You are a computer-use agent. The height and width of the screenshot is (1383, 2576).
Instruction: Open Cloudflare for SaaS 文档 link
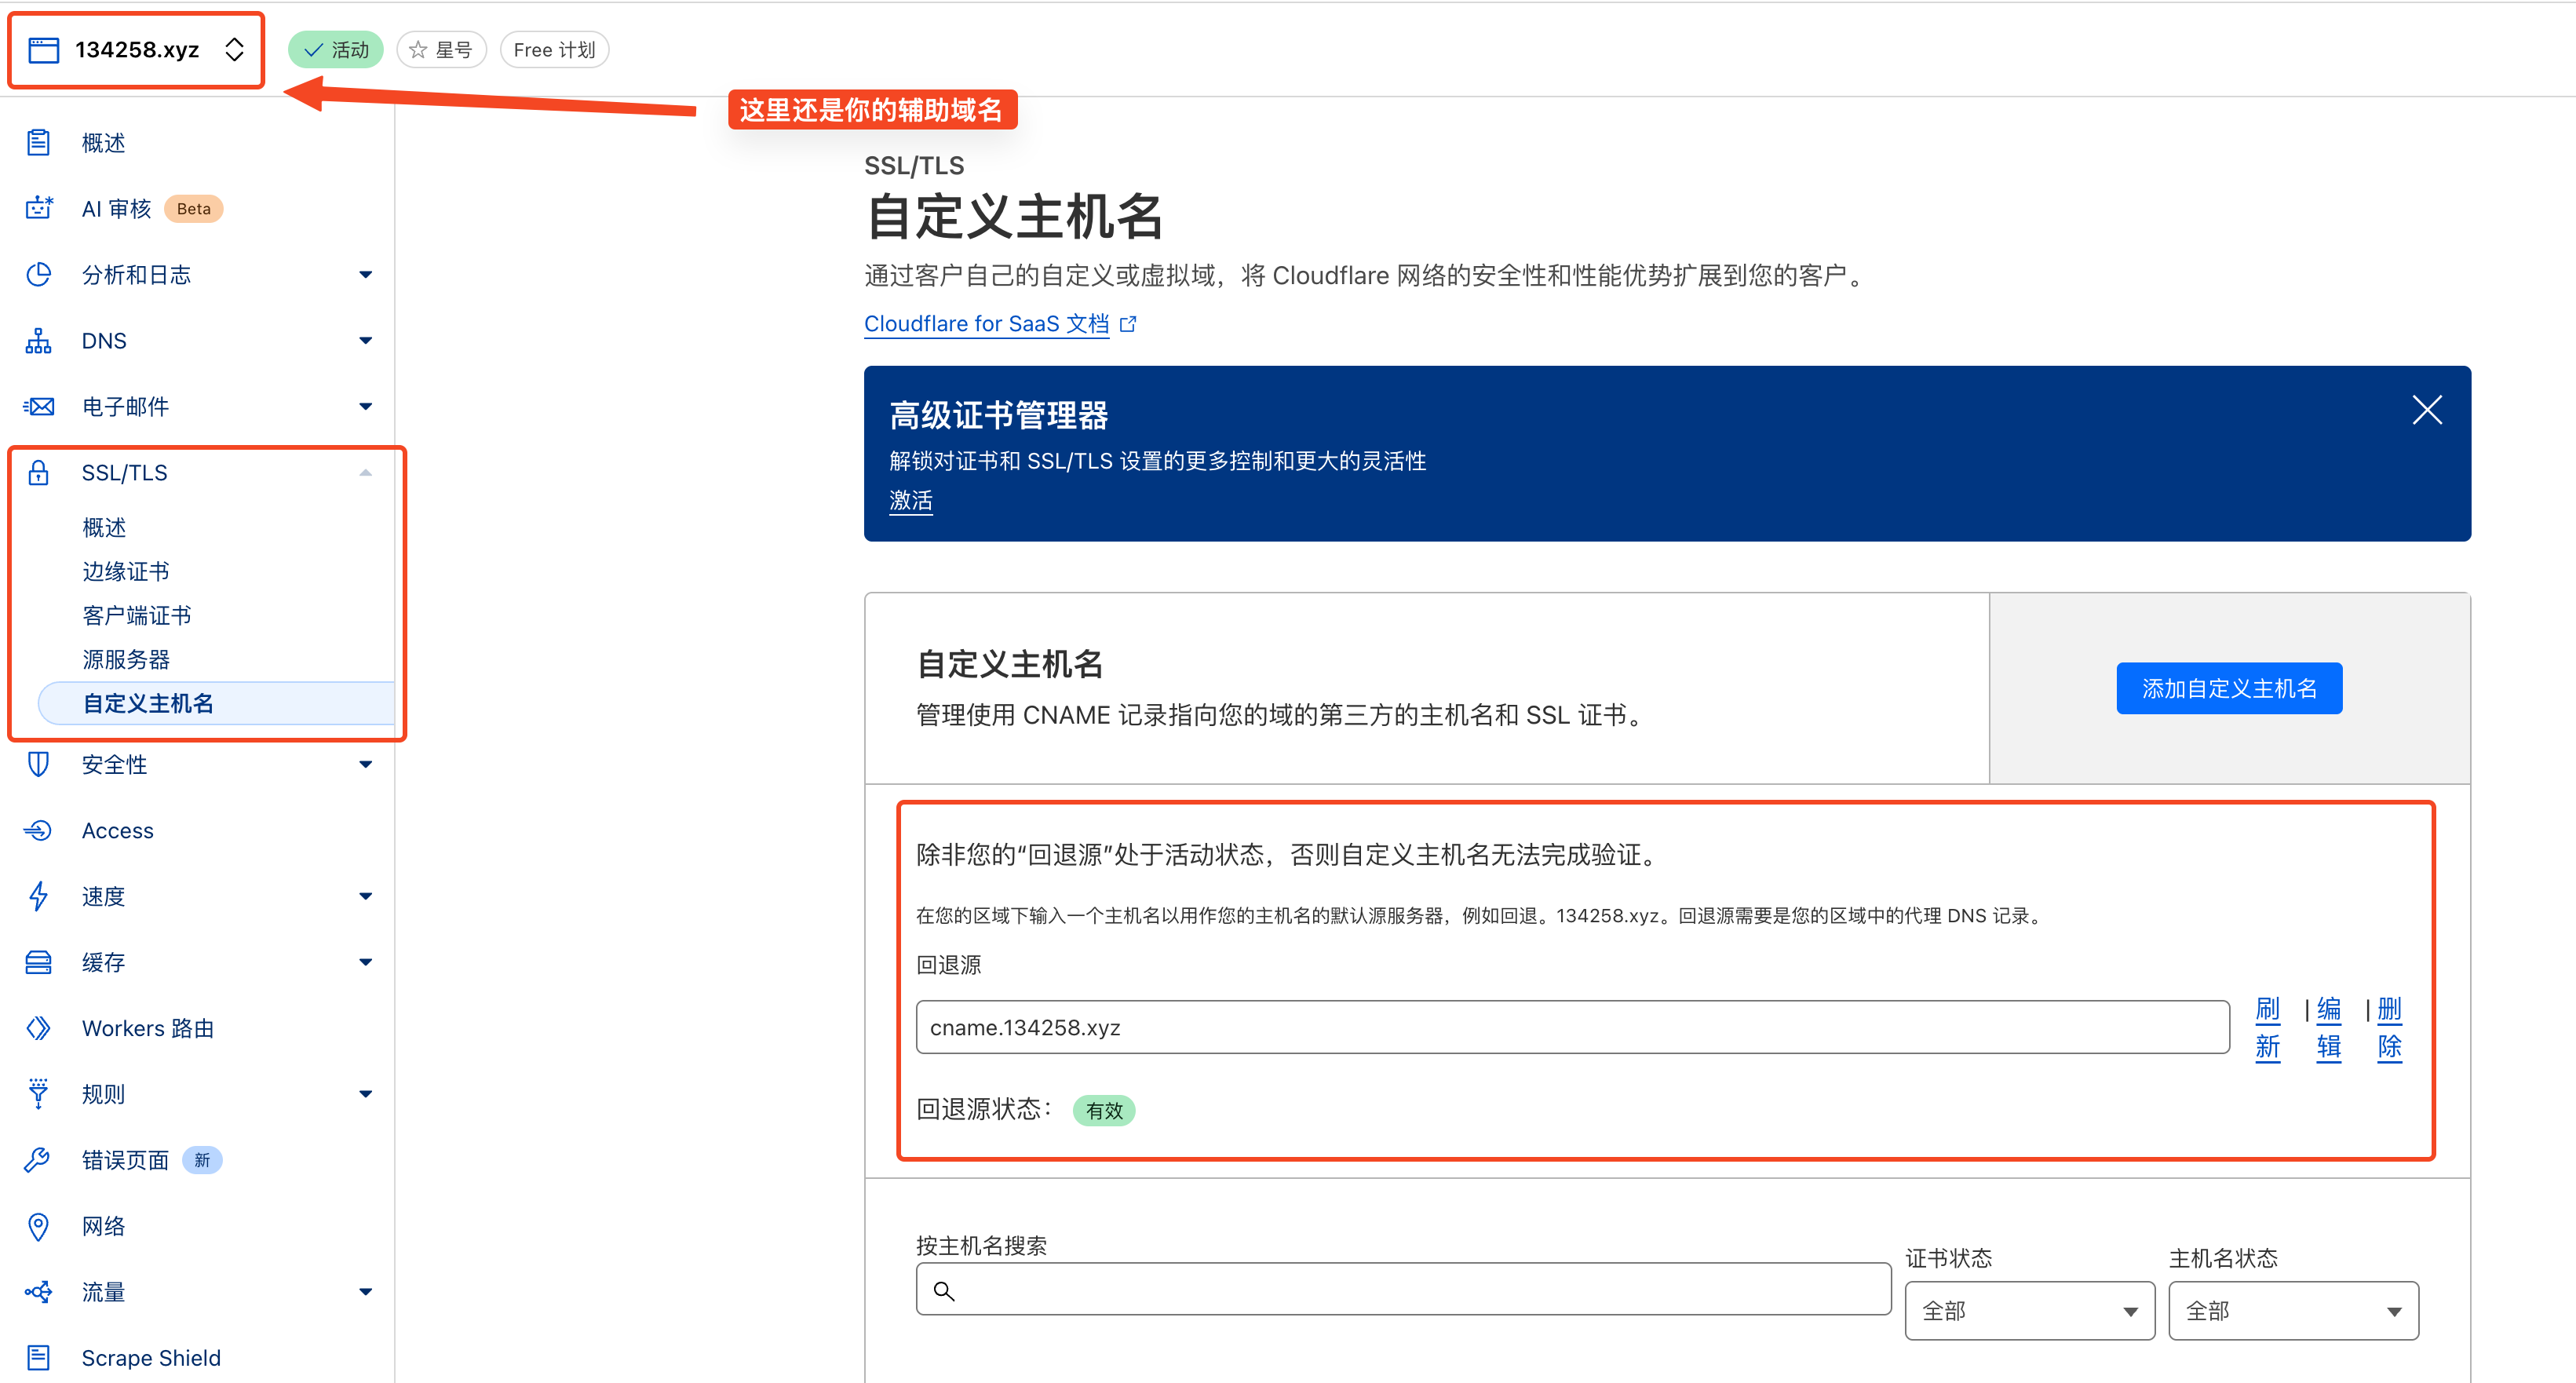click(986, 324)
